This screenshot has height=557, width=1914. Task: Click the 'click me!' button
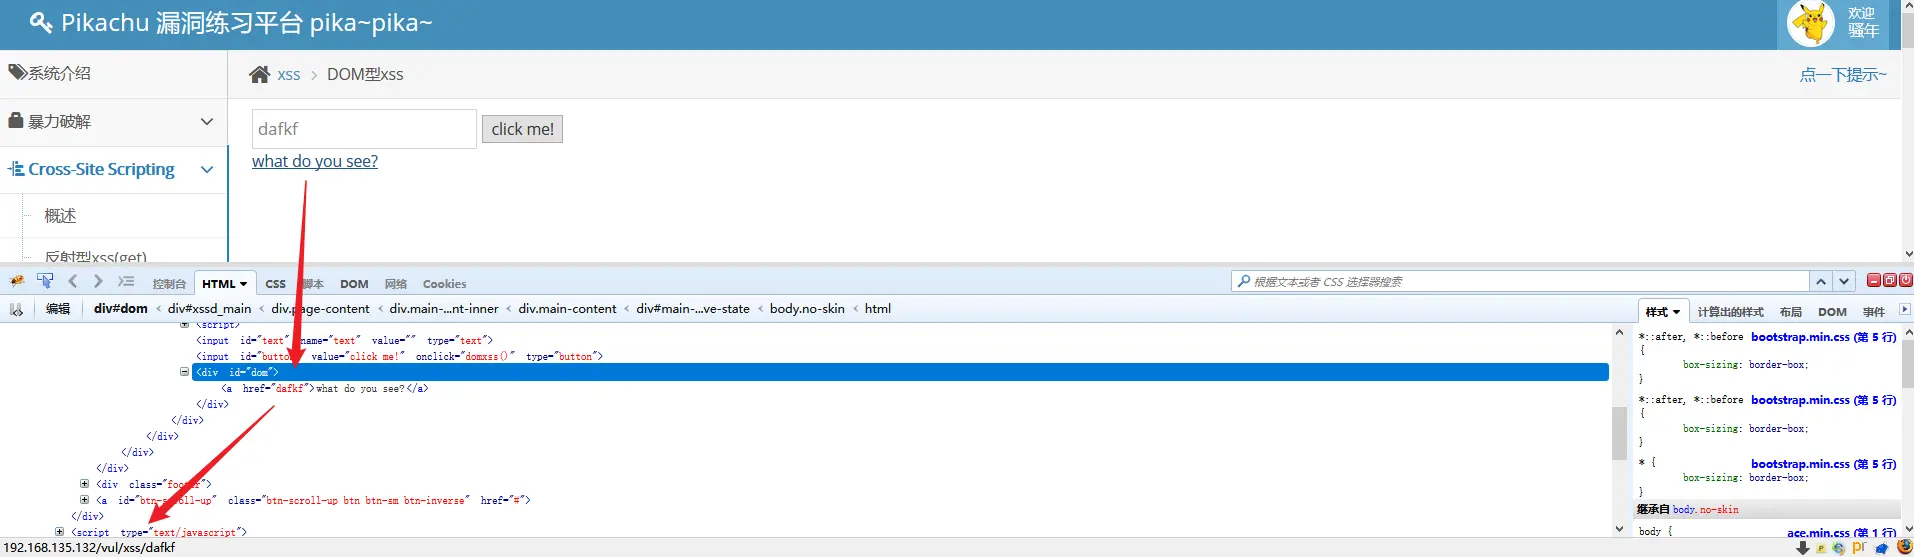pyautogui.click(x=522, y=129)
